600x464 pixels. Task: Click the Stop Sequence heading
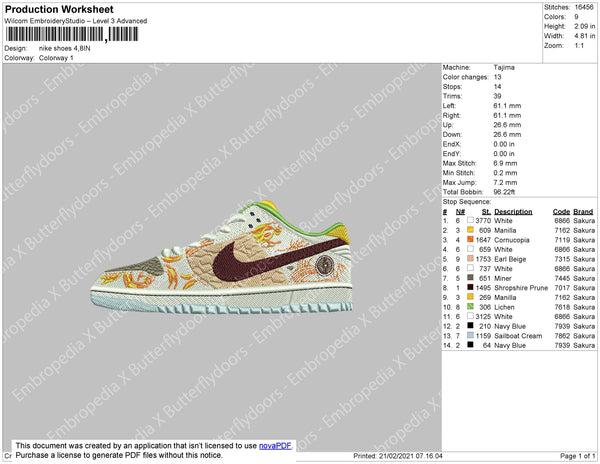[466, 202]
